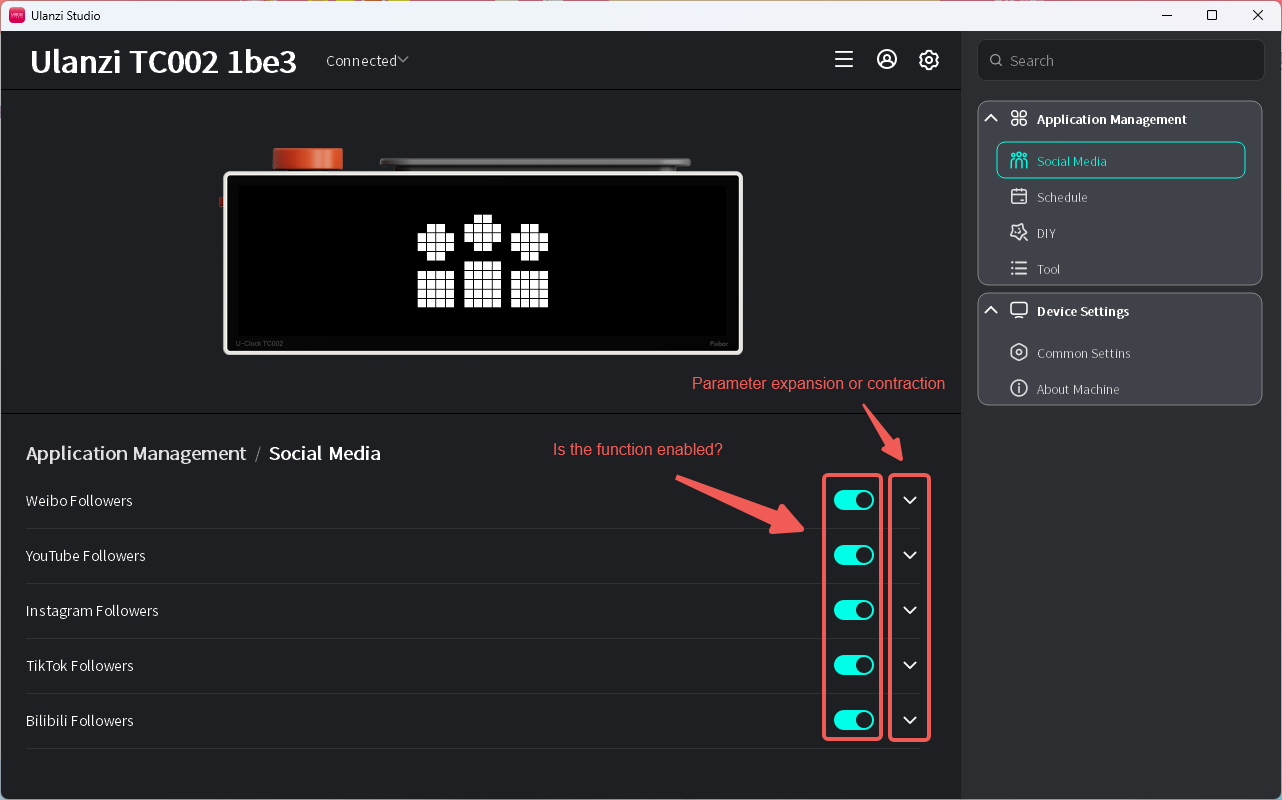Screen dimensions: 1282x800
Task: Click the Ulanzi Studio title bar logo
Action: coord(17,15)
